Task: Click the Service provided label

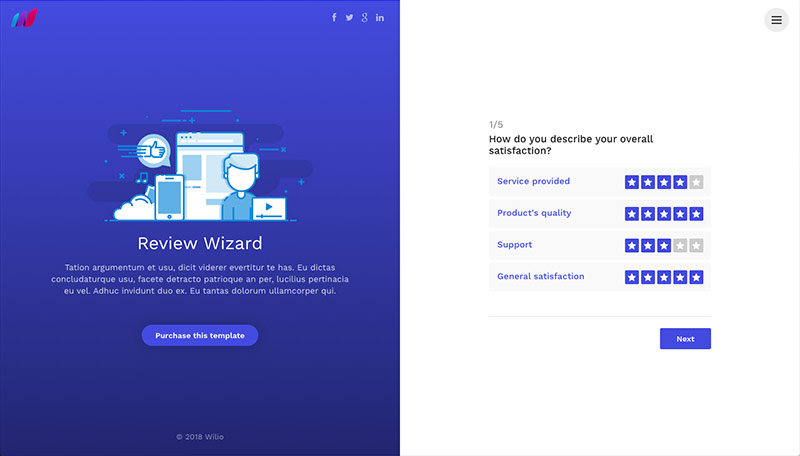Action: click(x=533, y=181)
